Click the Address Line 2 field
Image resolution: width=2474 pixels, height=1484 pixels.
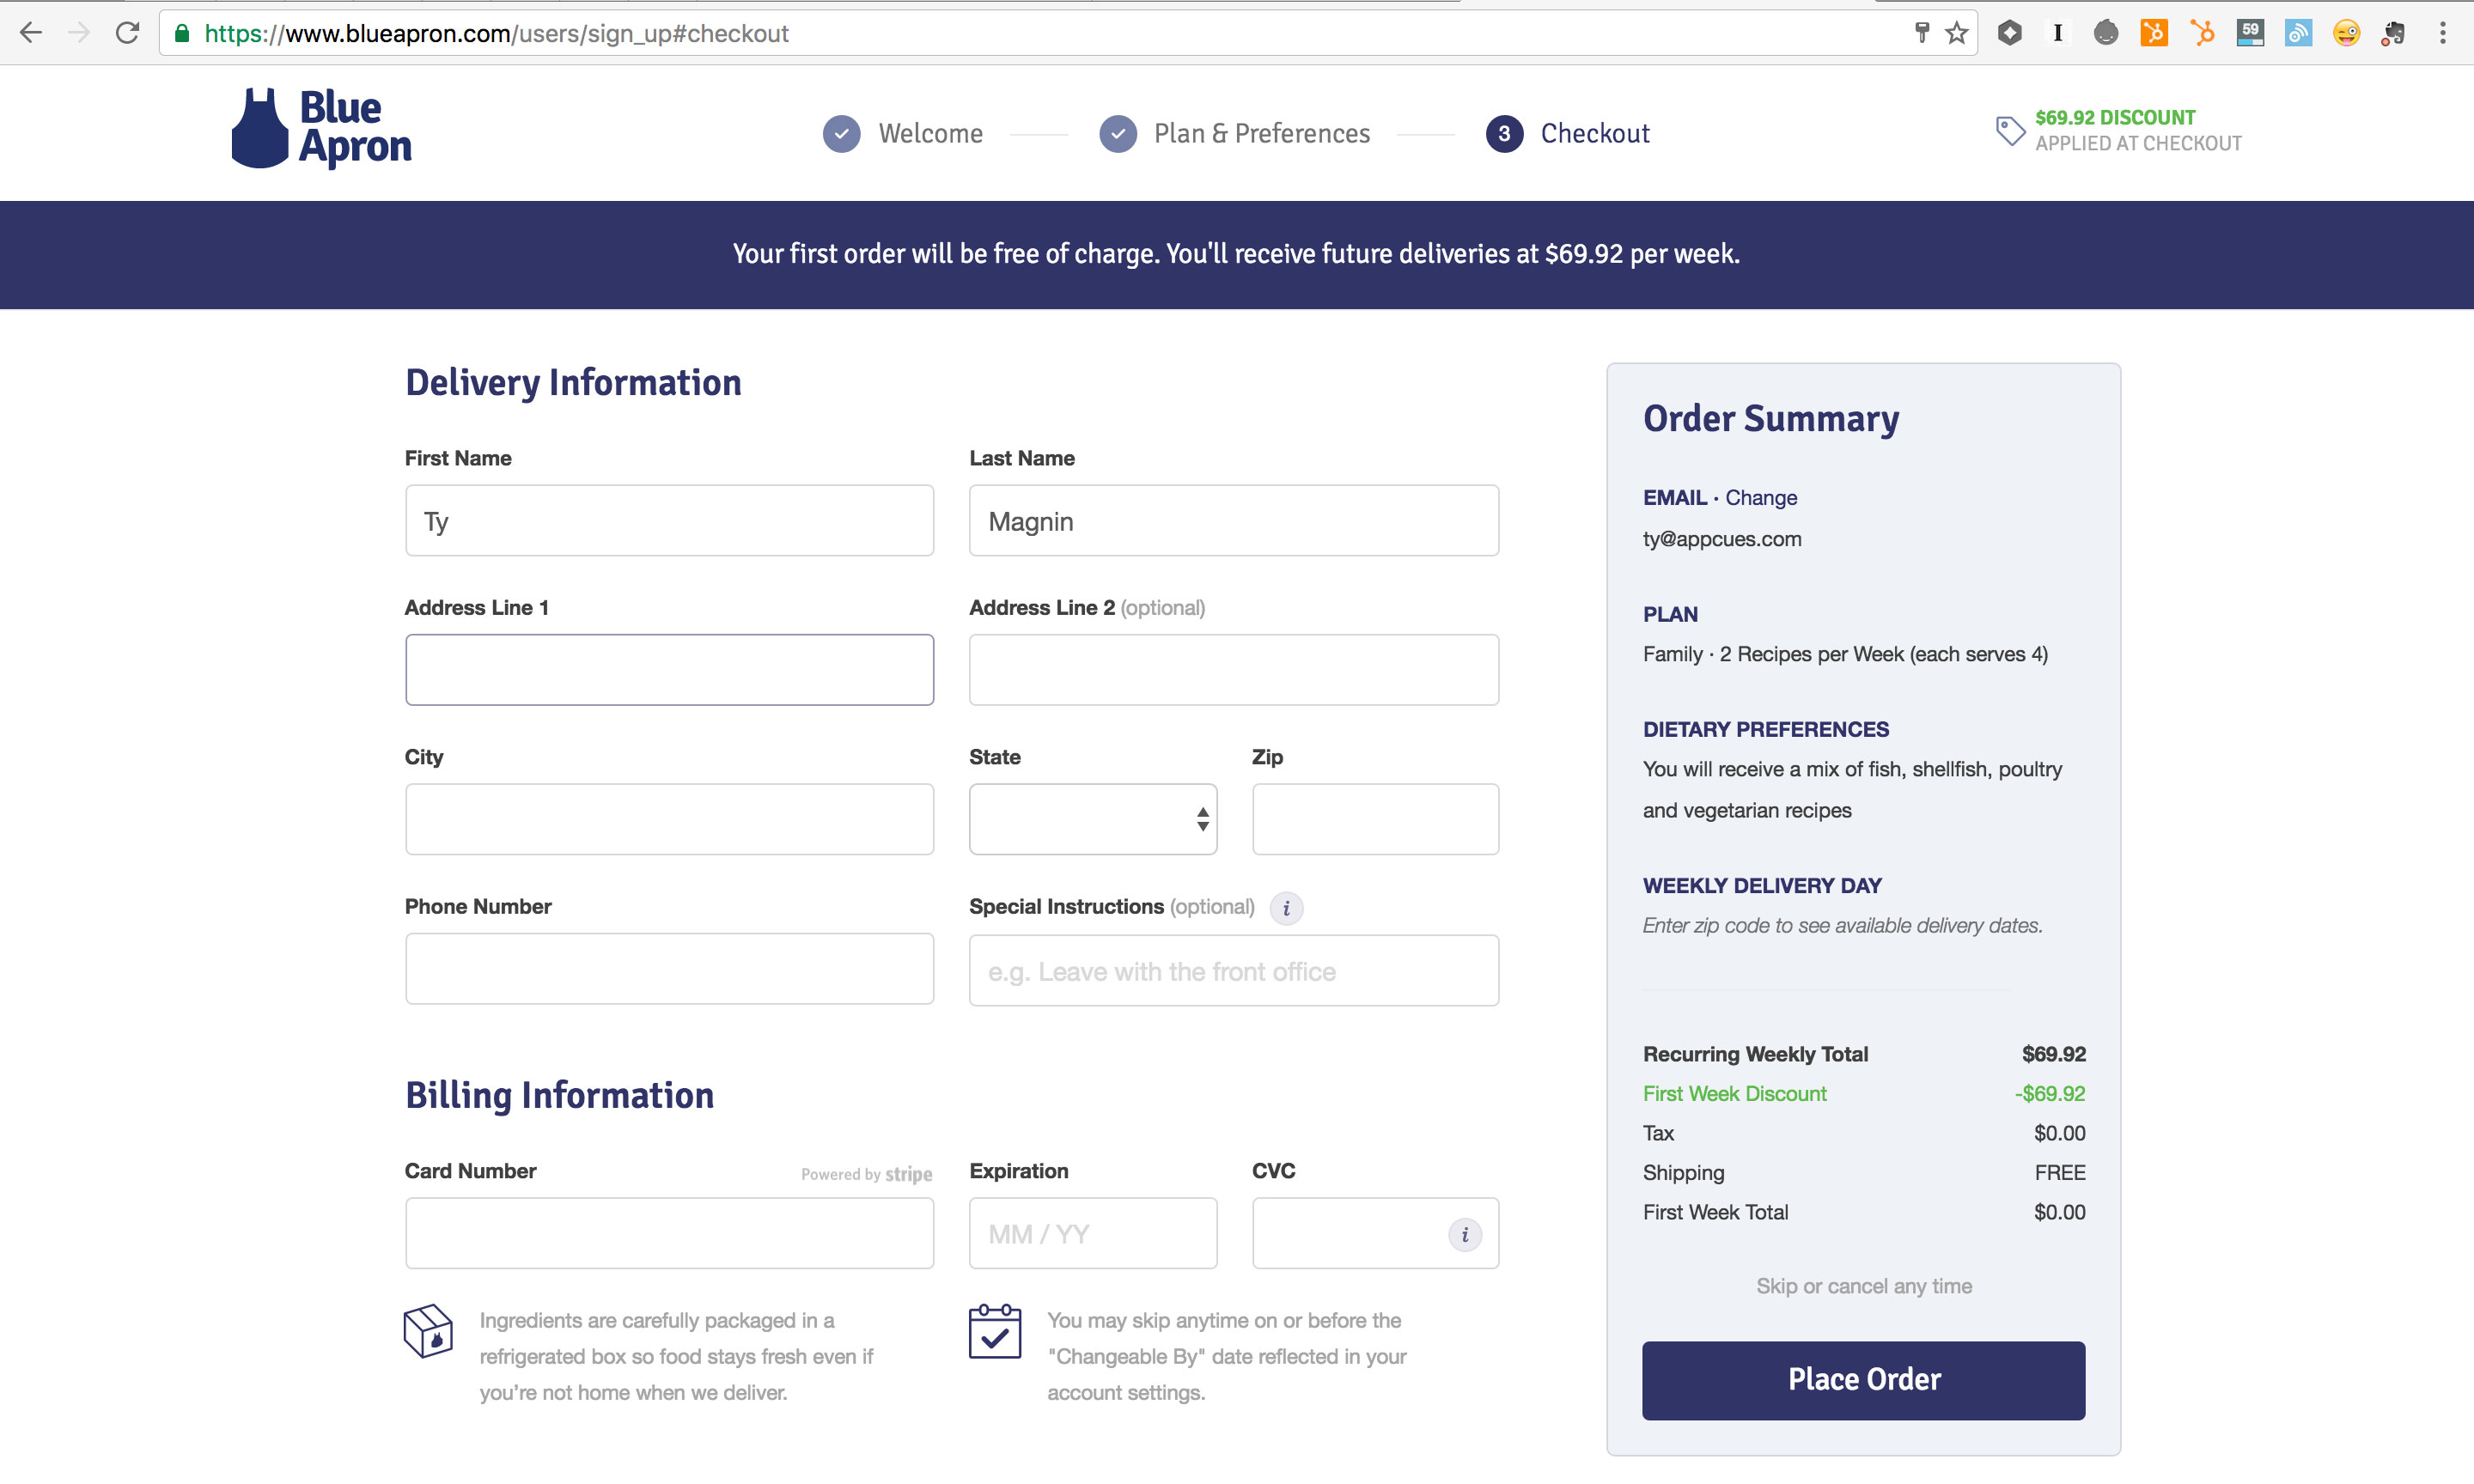point(1234,670)
